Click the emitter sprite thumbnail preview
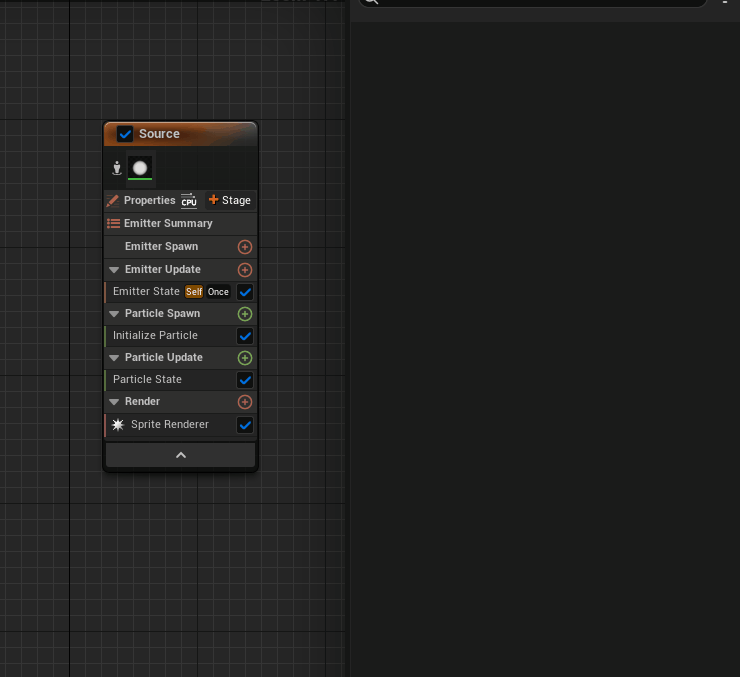Image resolution: width=740 pixels, height=677 pixels. 140,168
